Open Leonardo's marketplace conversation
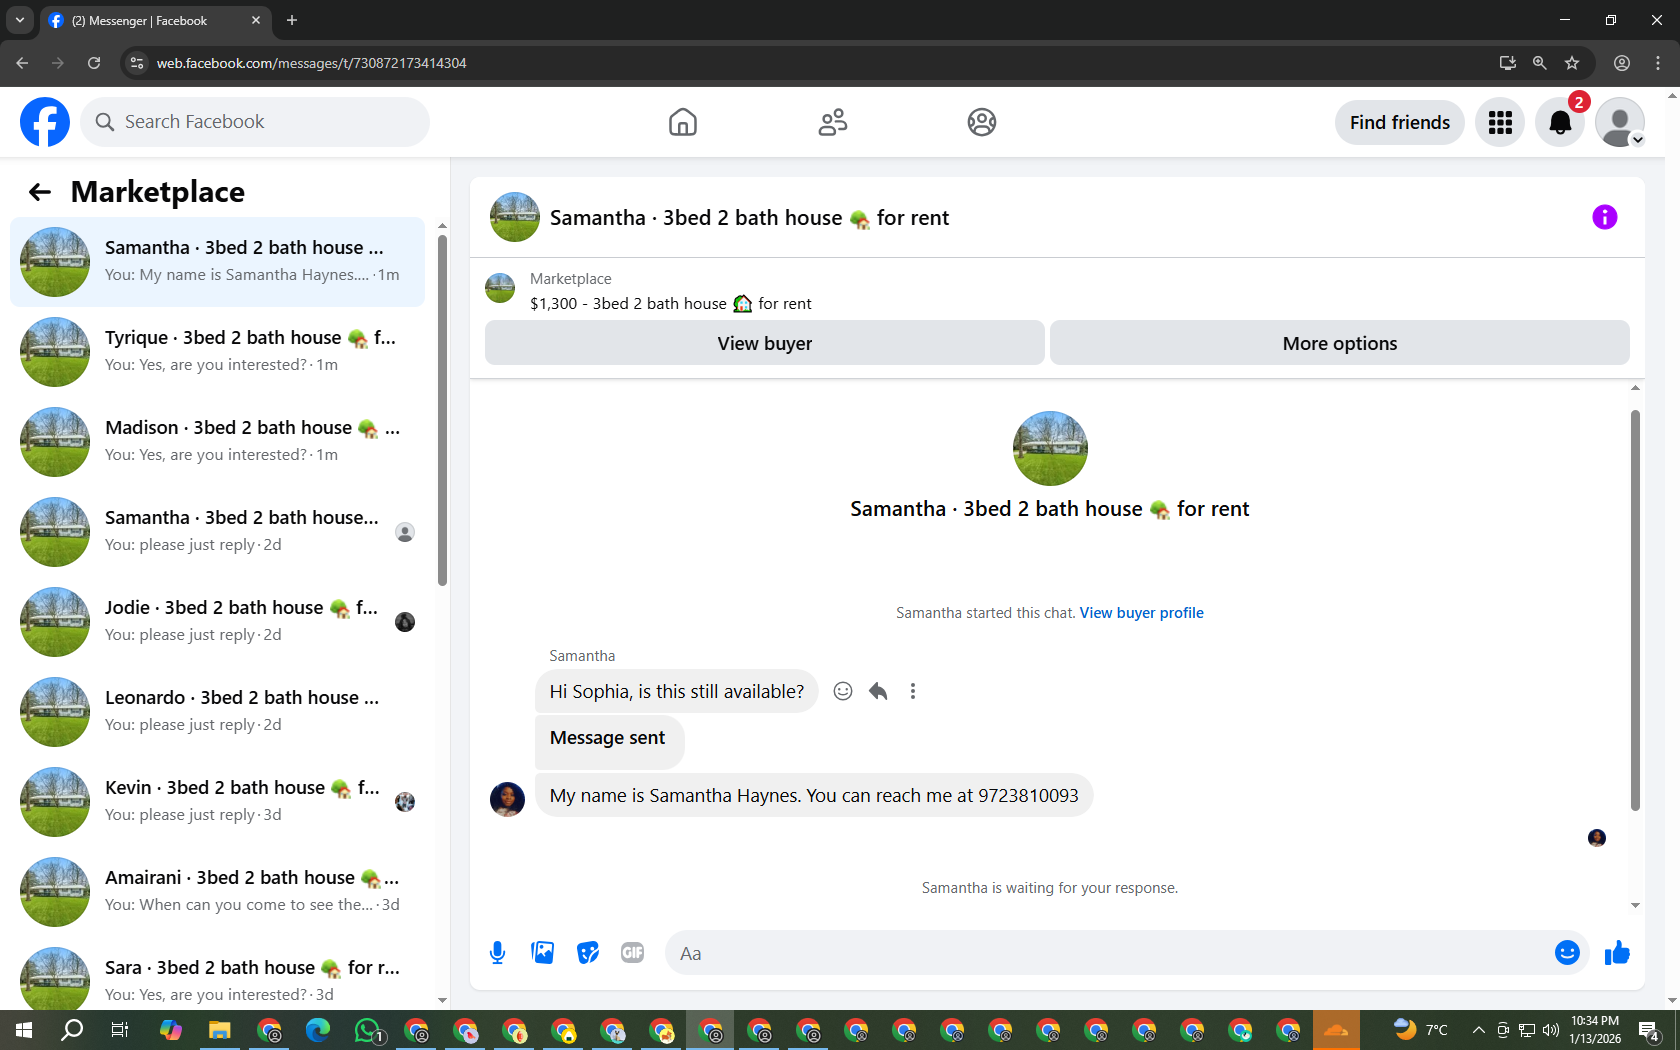This screenshot has height=1050, width=1680. coord(218,712)
